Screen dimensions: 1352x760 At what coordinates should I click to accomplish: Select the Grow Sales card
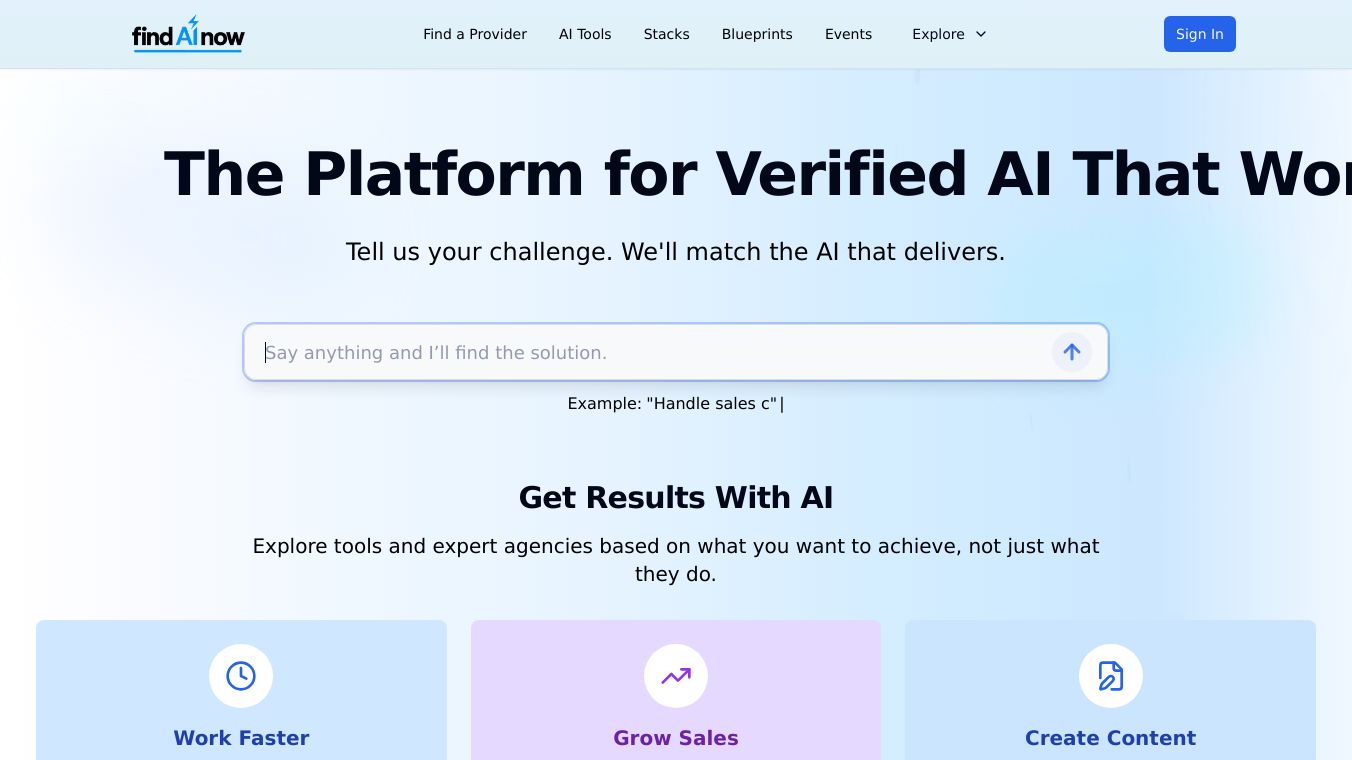pos(675,700)
